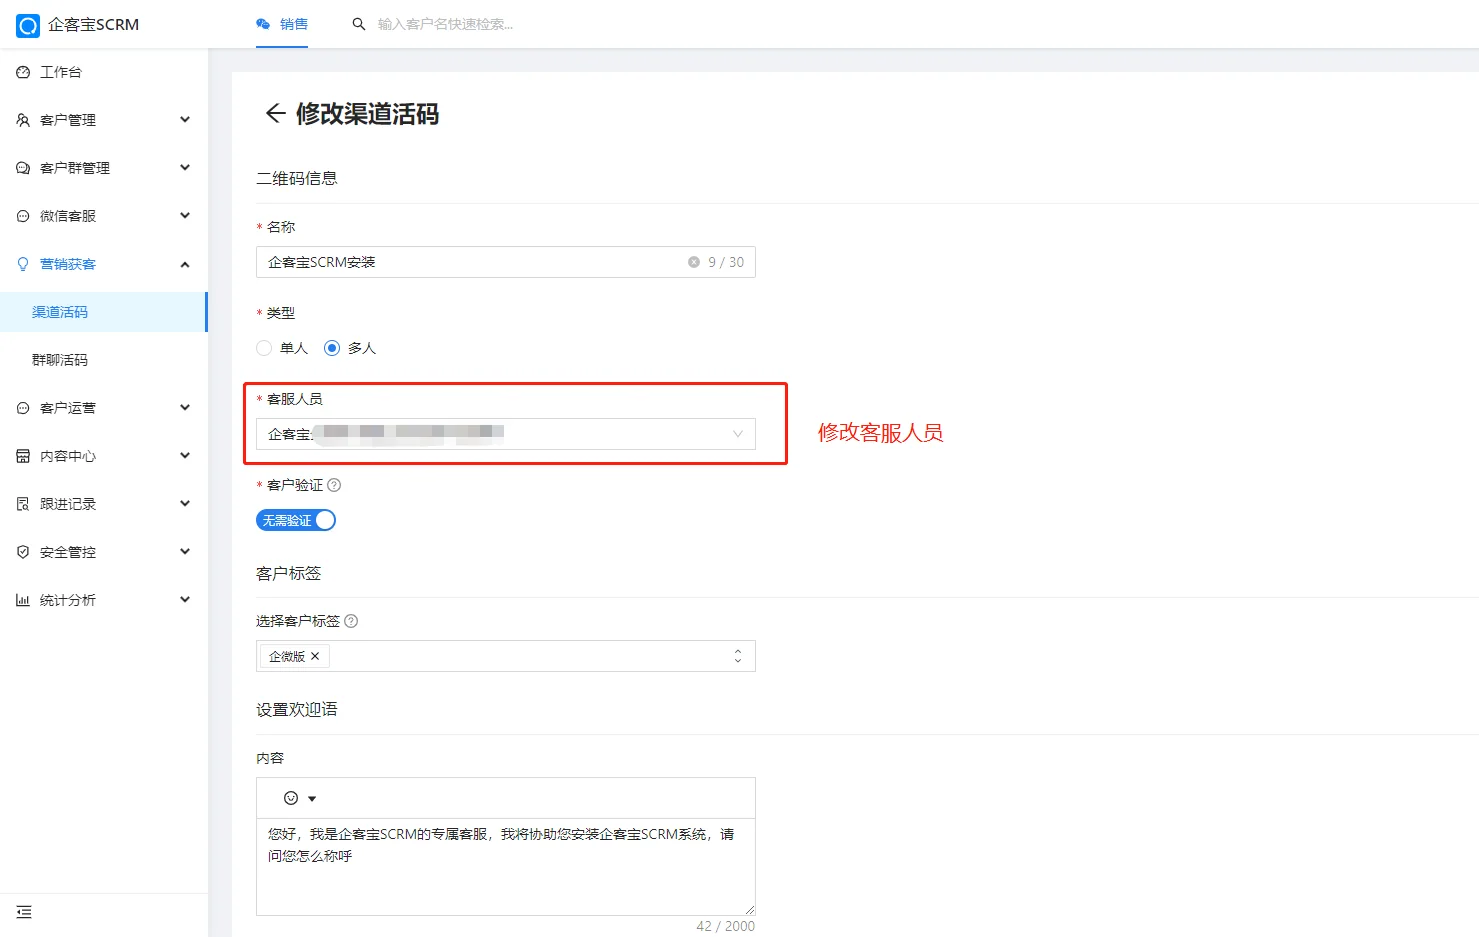
Task: Click the 客户管理 people icon
Action: 23,120
